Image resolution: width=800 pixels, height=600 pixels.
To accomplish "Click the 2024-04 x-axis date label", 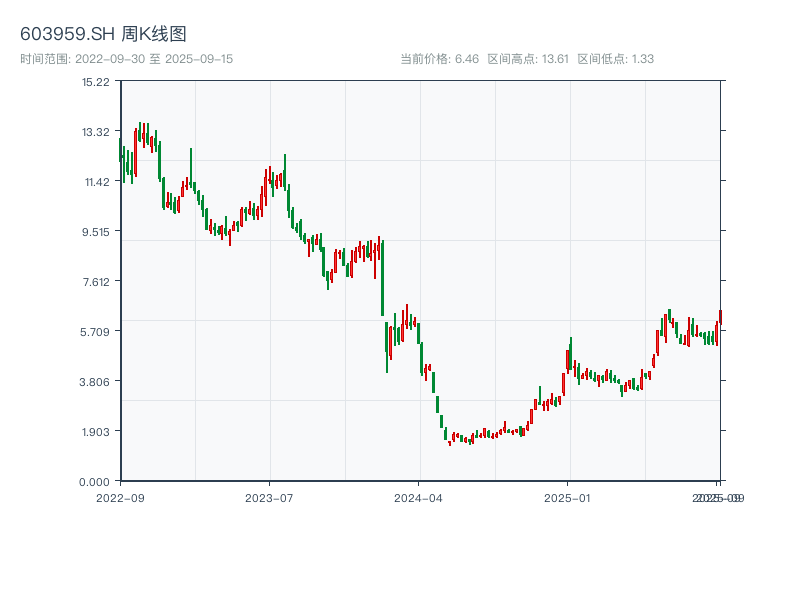I will pyautogui.click(x=419, y=497).
